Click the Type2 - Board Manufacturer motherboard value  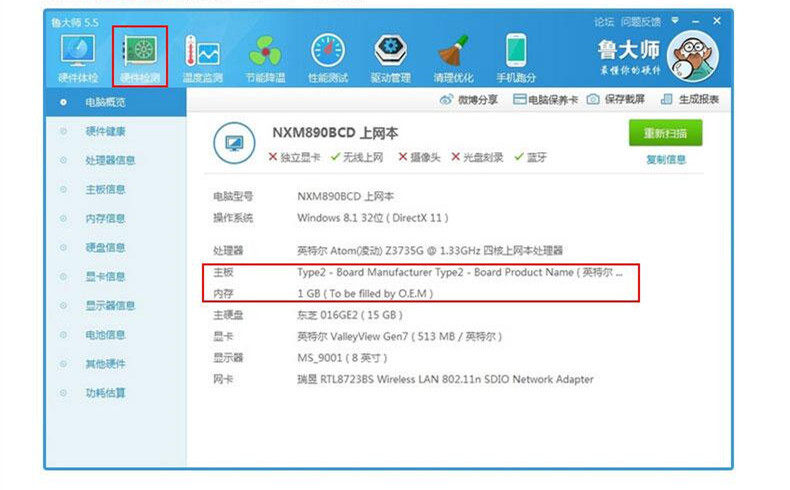coord(460,272)
